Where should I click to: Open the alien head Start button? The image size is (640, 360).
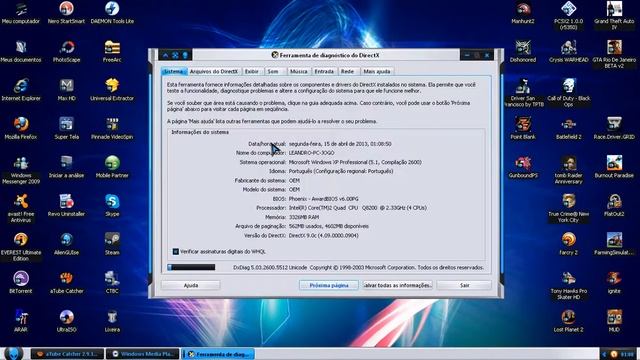pos(13,353)
